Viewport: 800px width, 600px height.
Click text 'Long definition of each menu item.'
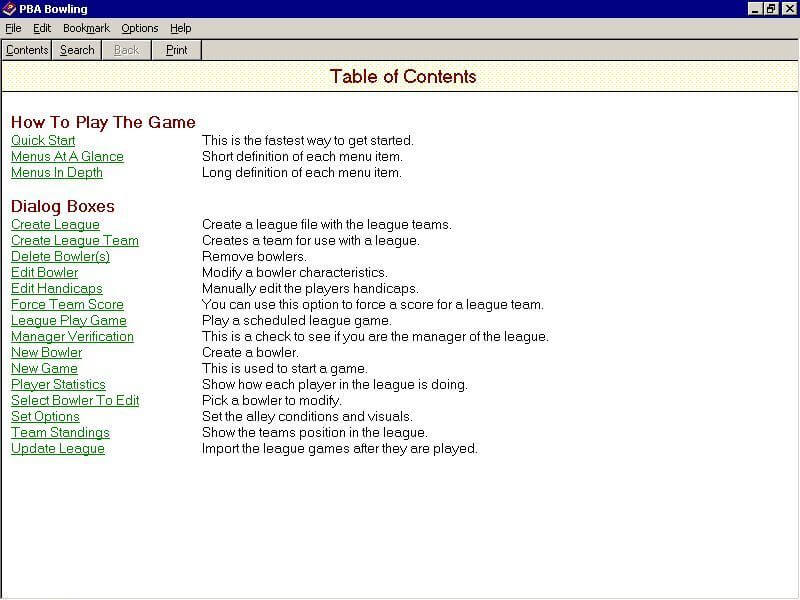[x=302, y=173]
